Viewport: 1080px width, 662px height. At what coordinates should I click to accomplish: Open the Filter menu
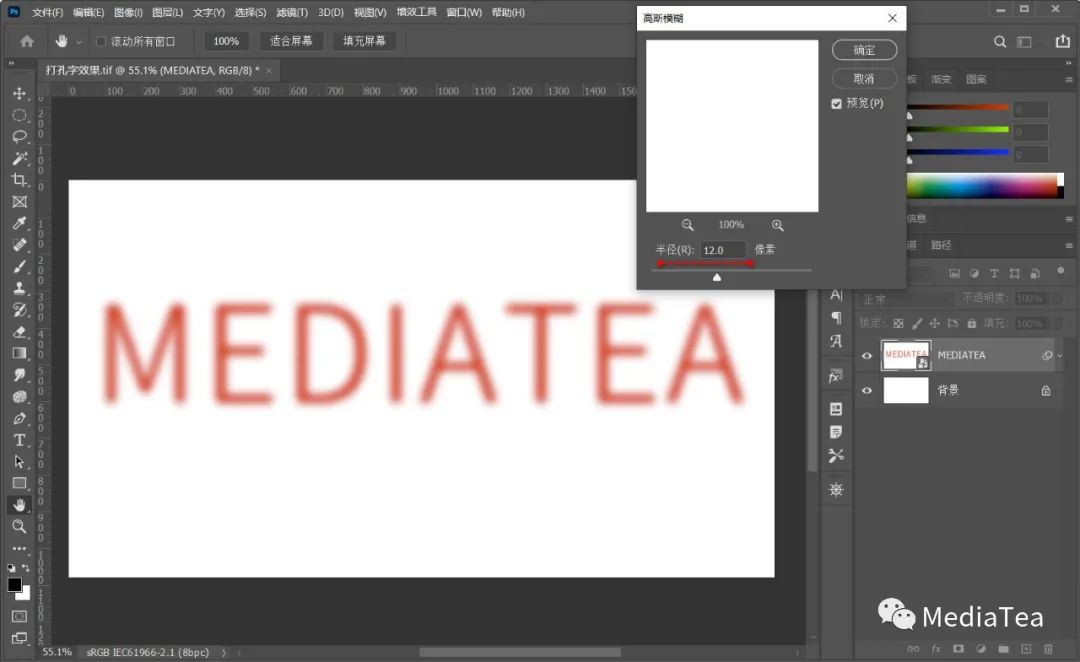pyautogui.click(x=292, y=12)
